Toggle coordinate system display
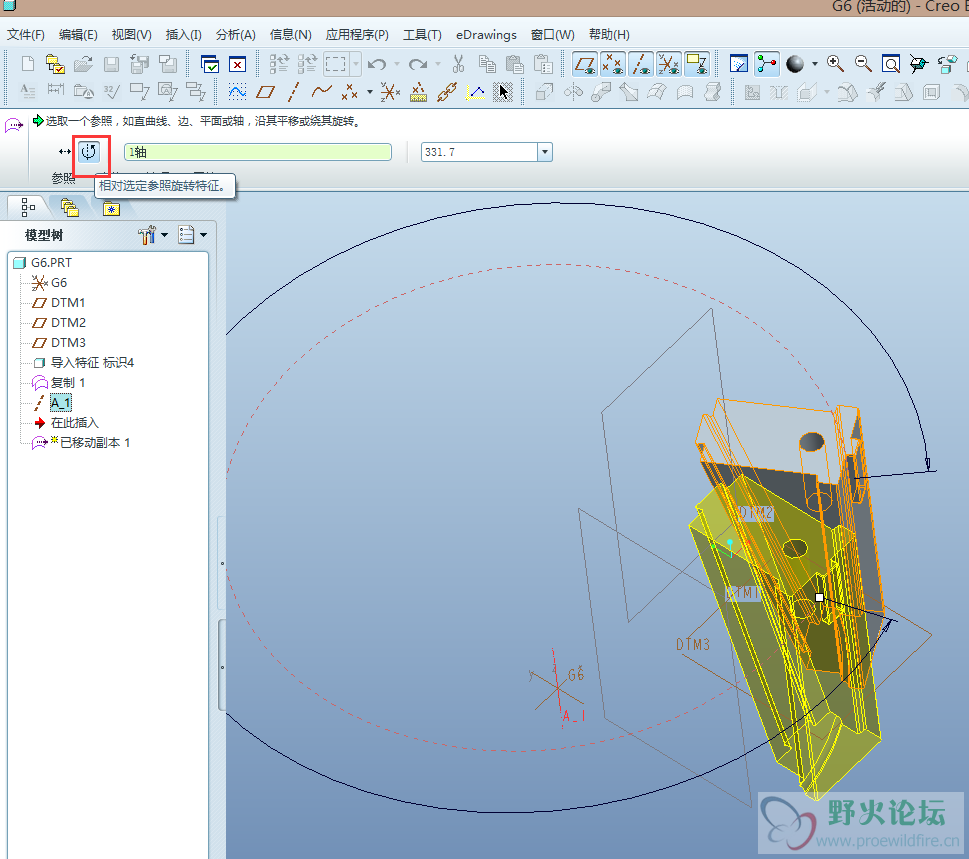 click(669, 64)
